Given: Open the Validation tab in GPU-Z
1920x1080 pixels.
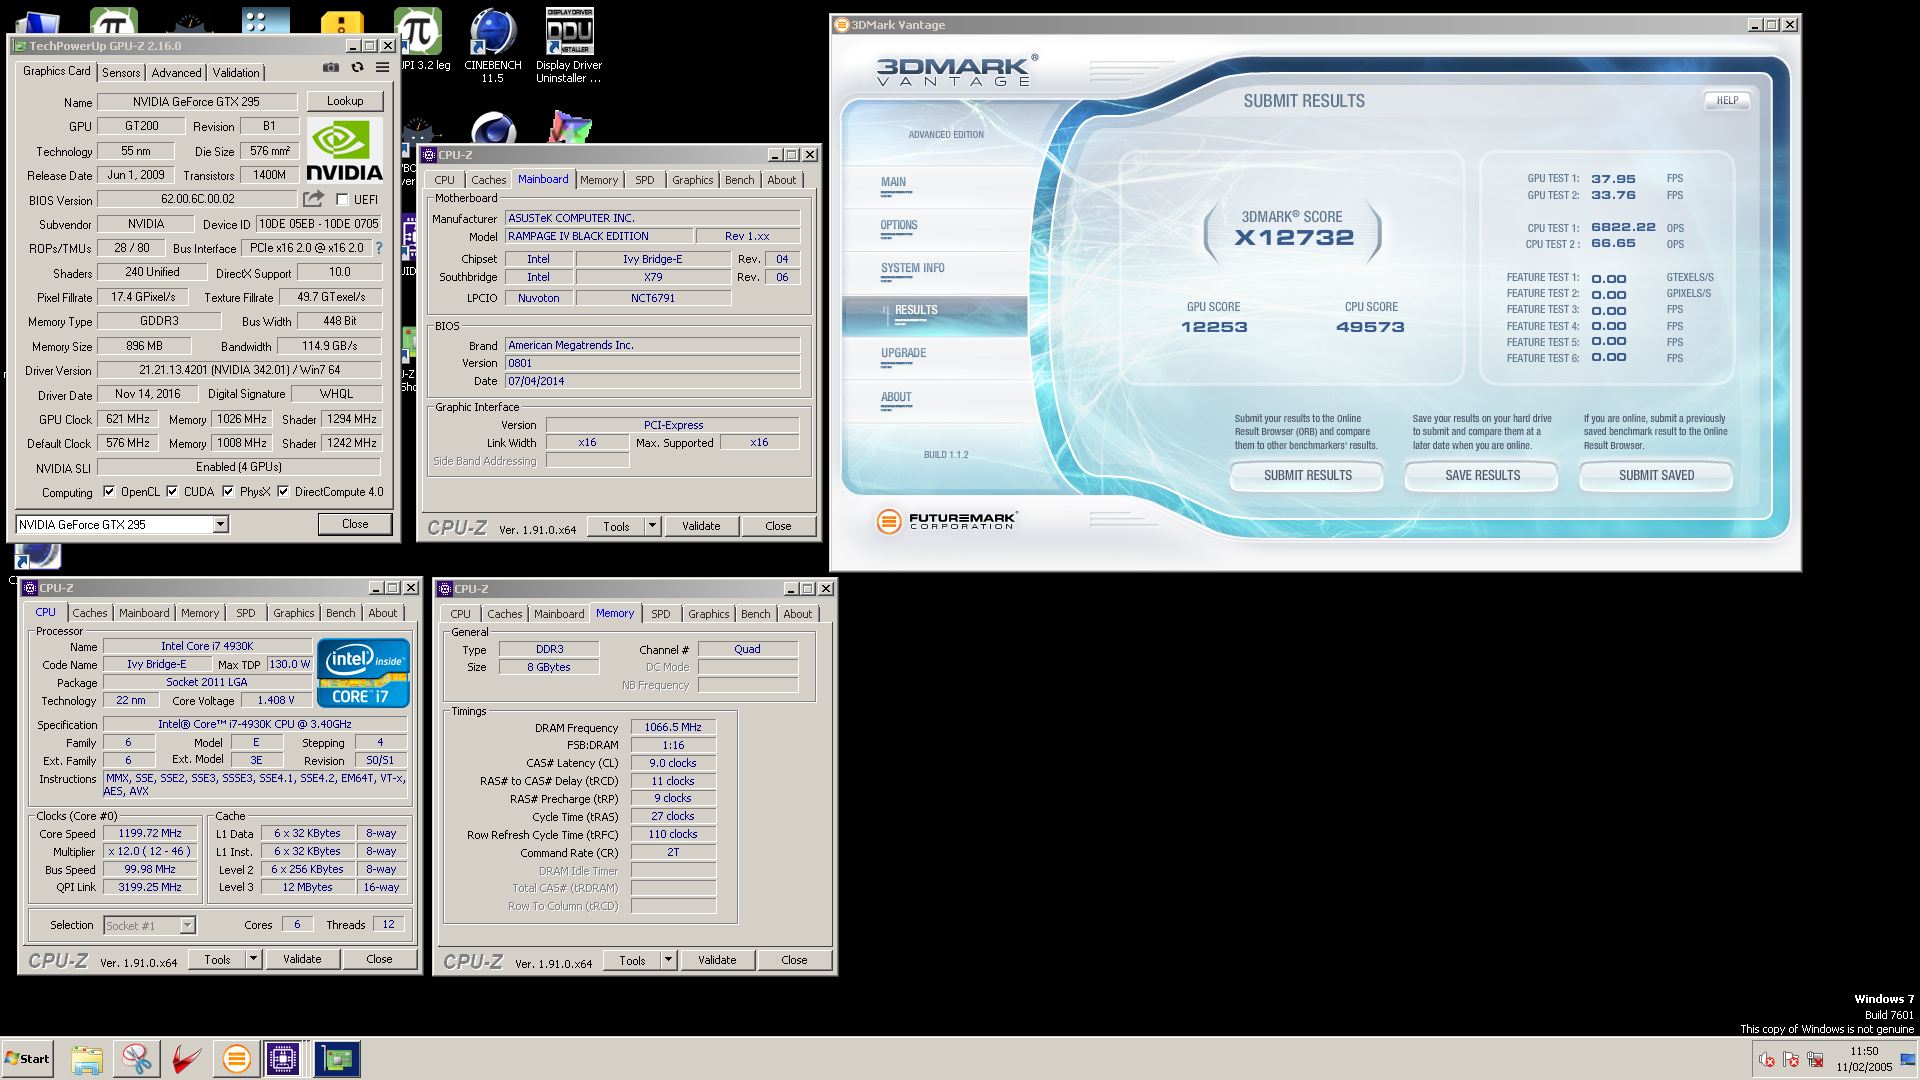Looking at the screenshot, I should click(236, 73).
